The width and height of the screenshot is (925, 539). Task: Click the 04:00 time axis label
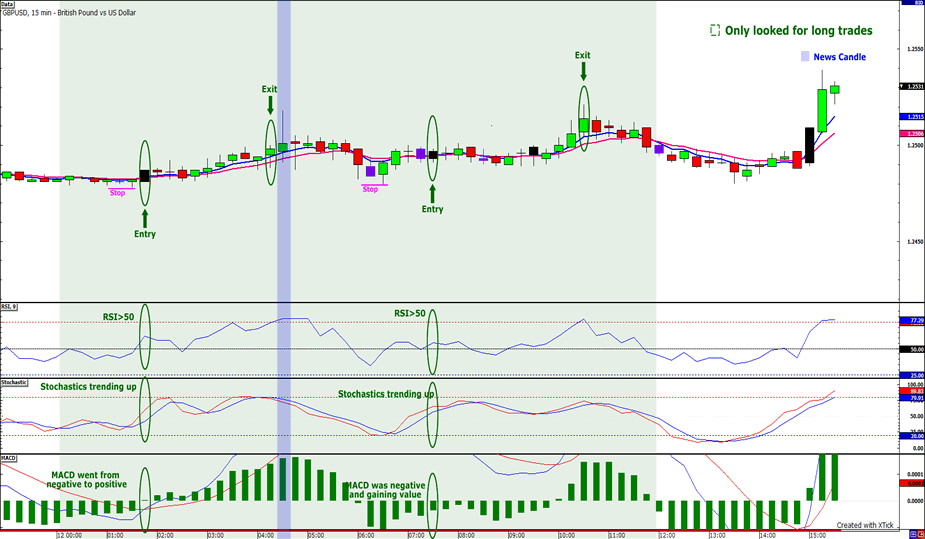(x=265, y=535)
